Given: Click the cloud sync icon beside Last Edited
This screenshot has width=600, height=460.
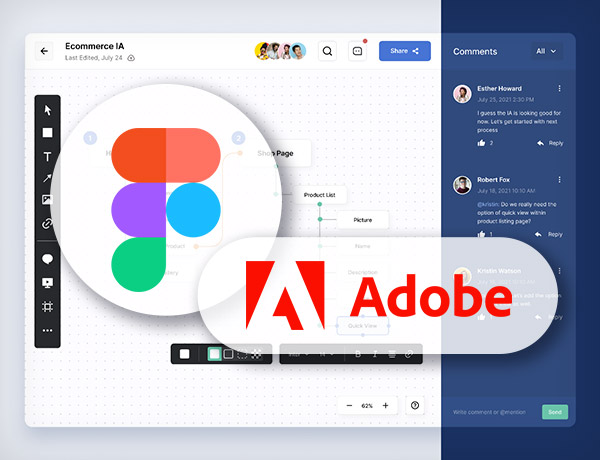Looking at the screenshot, I should pyautogui.click(x=131, y=58).
